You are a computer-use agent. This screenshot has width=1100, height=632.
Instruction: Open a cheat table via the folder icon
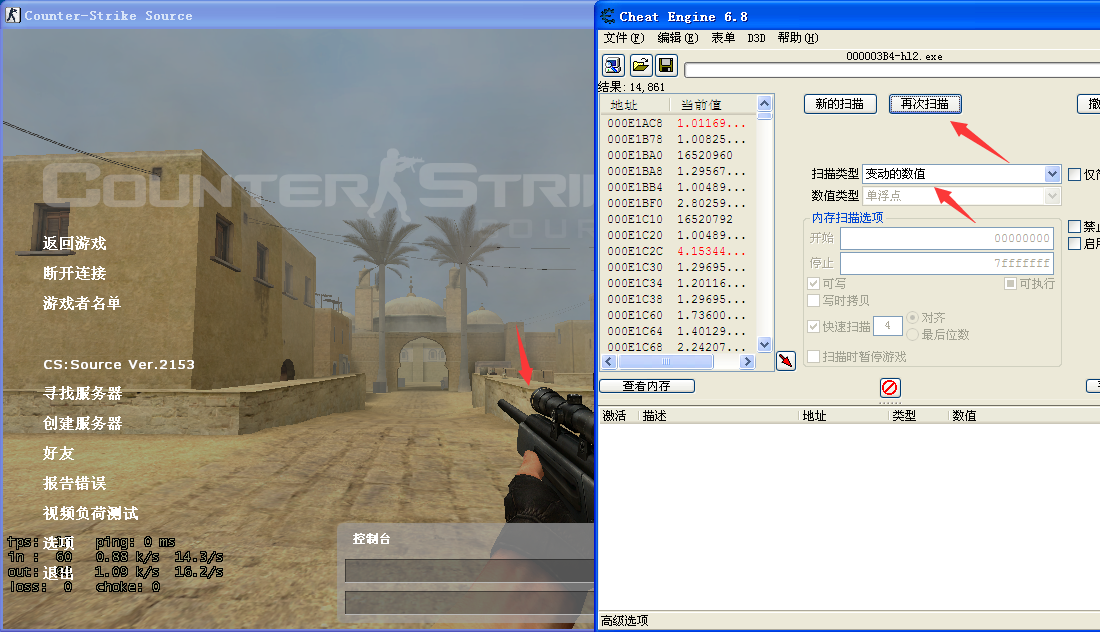click(x=640, y=64)
